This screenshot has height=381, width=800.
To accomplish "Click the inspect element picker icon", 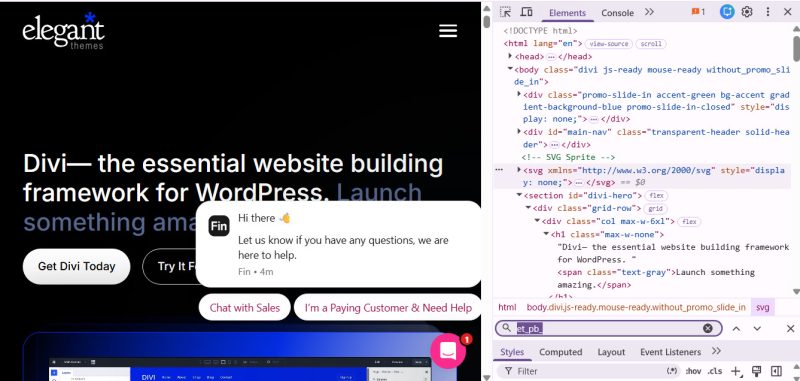I will (x=505, y=12).
